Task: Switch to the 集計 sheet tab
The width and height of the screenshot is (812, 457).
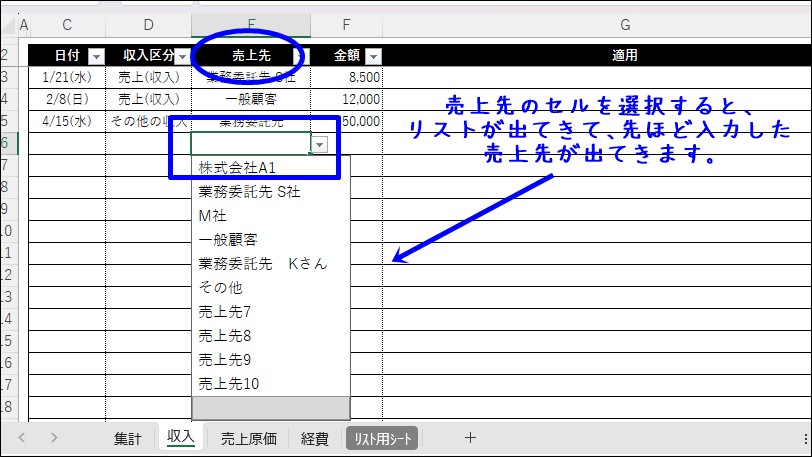Action: [x=127, y=438]
